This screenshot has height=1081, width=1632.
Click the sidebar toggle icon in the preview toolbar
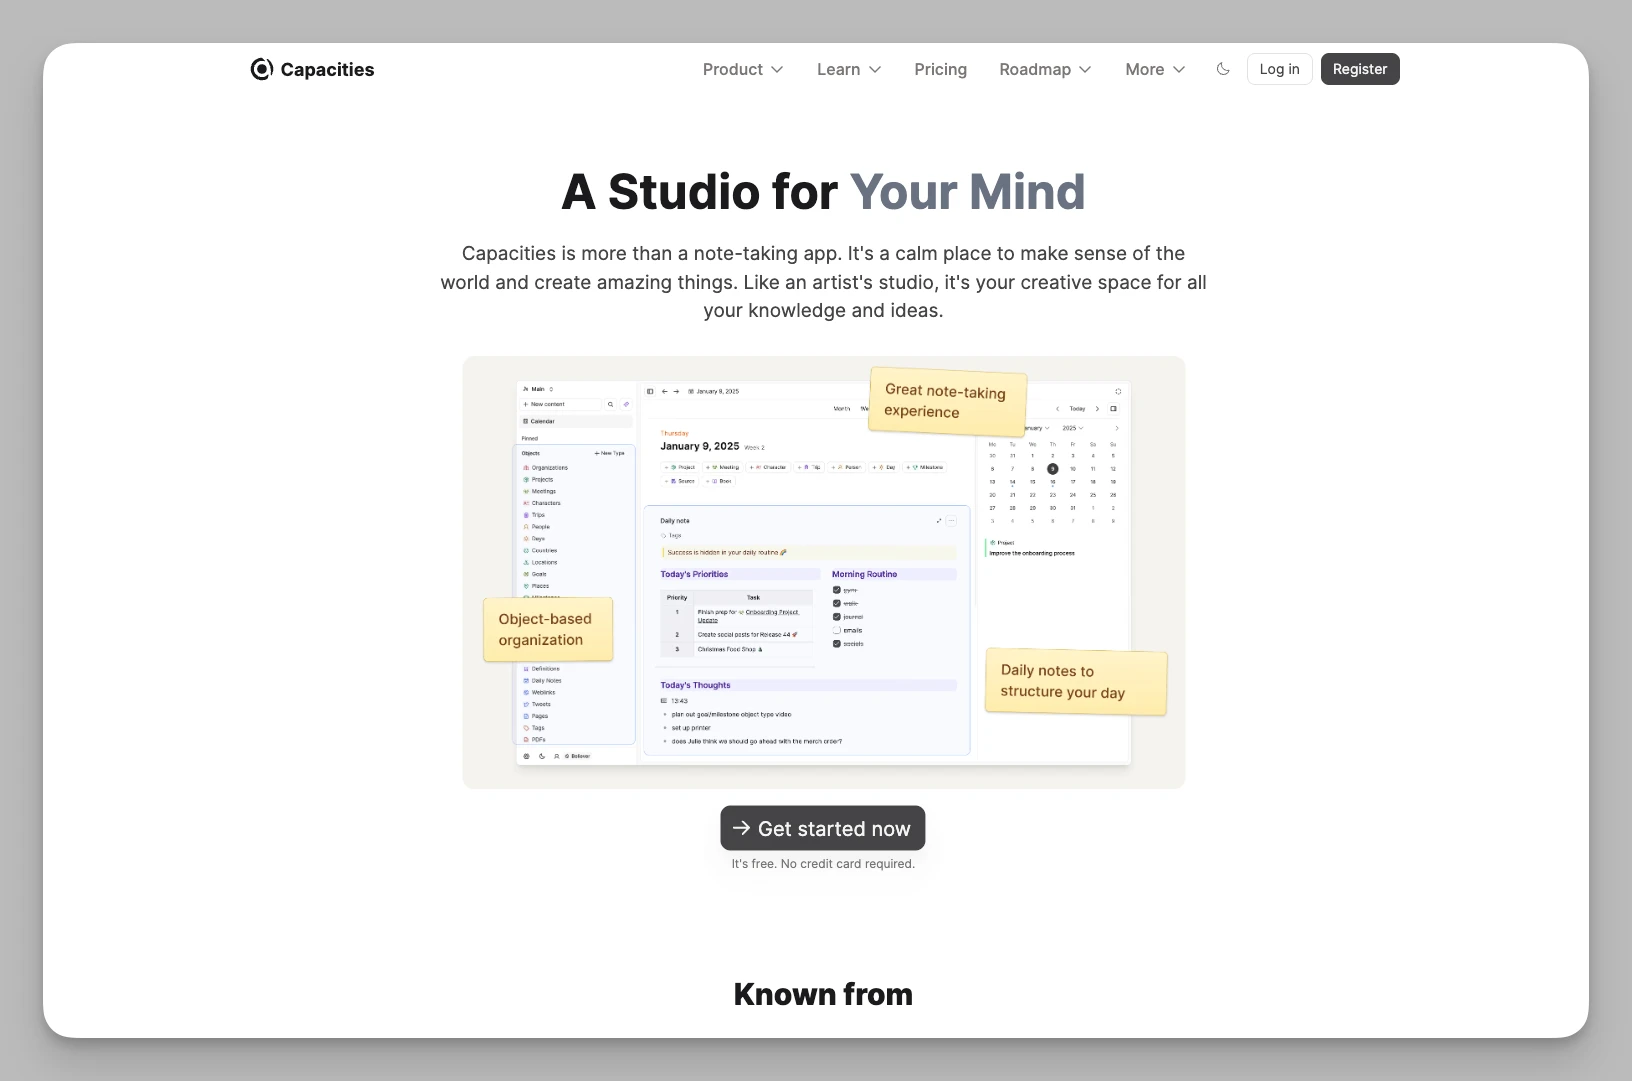click(x=650, y=391)
